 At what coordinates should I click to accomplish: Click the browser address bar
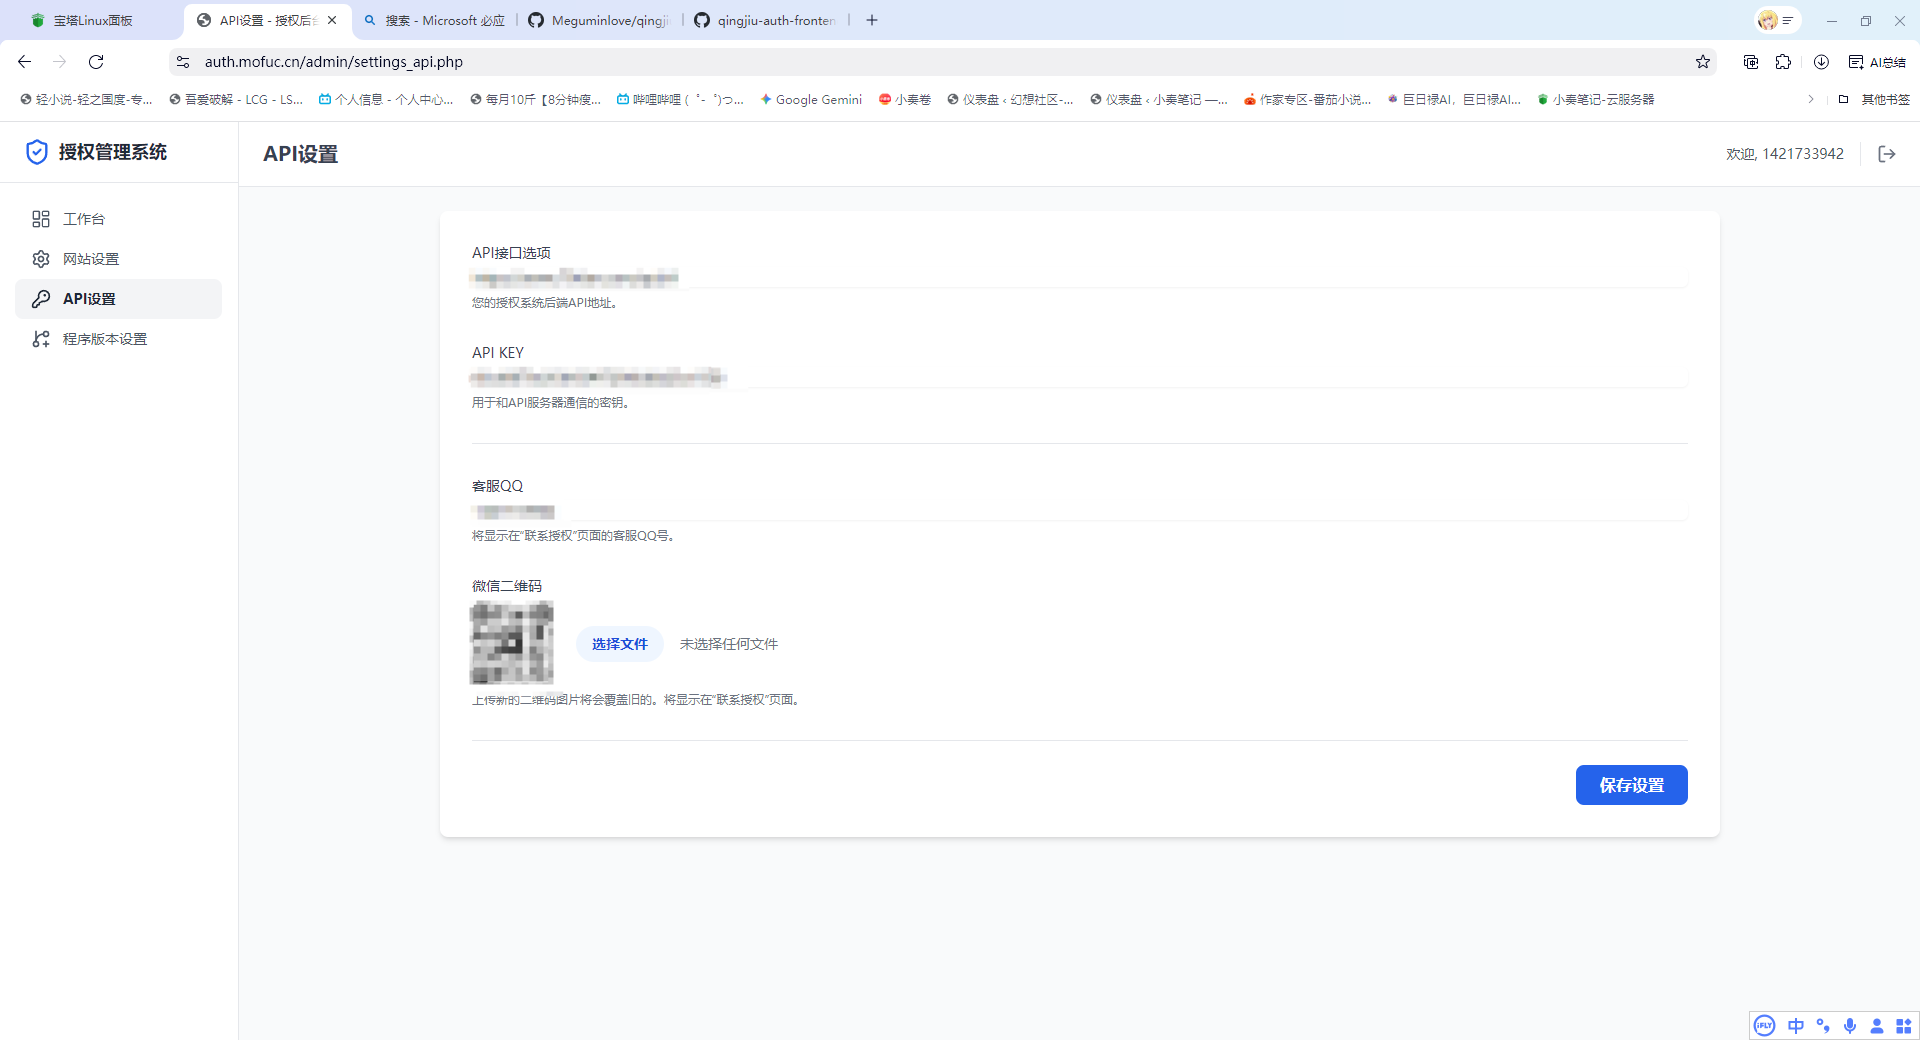[700, 61]
